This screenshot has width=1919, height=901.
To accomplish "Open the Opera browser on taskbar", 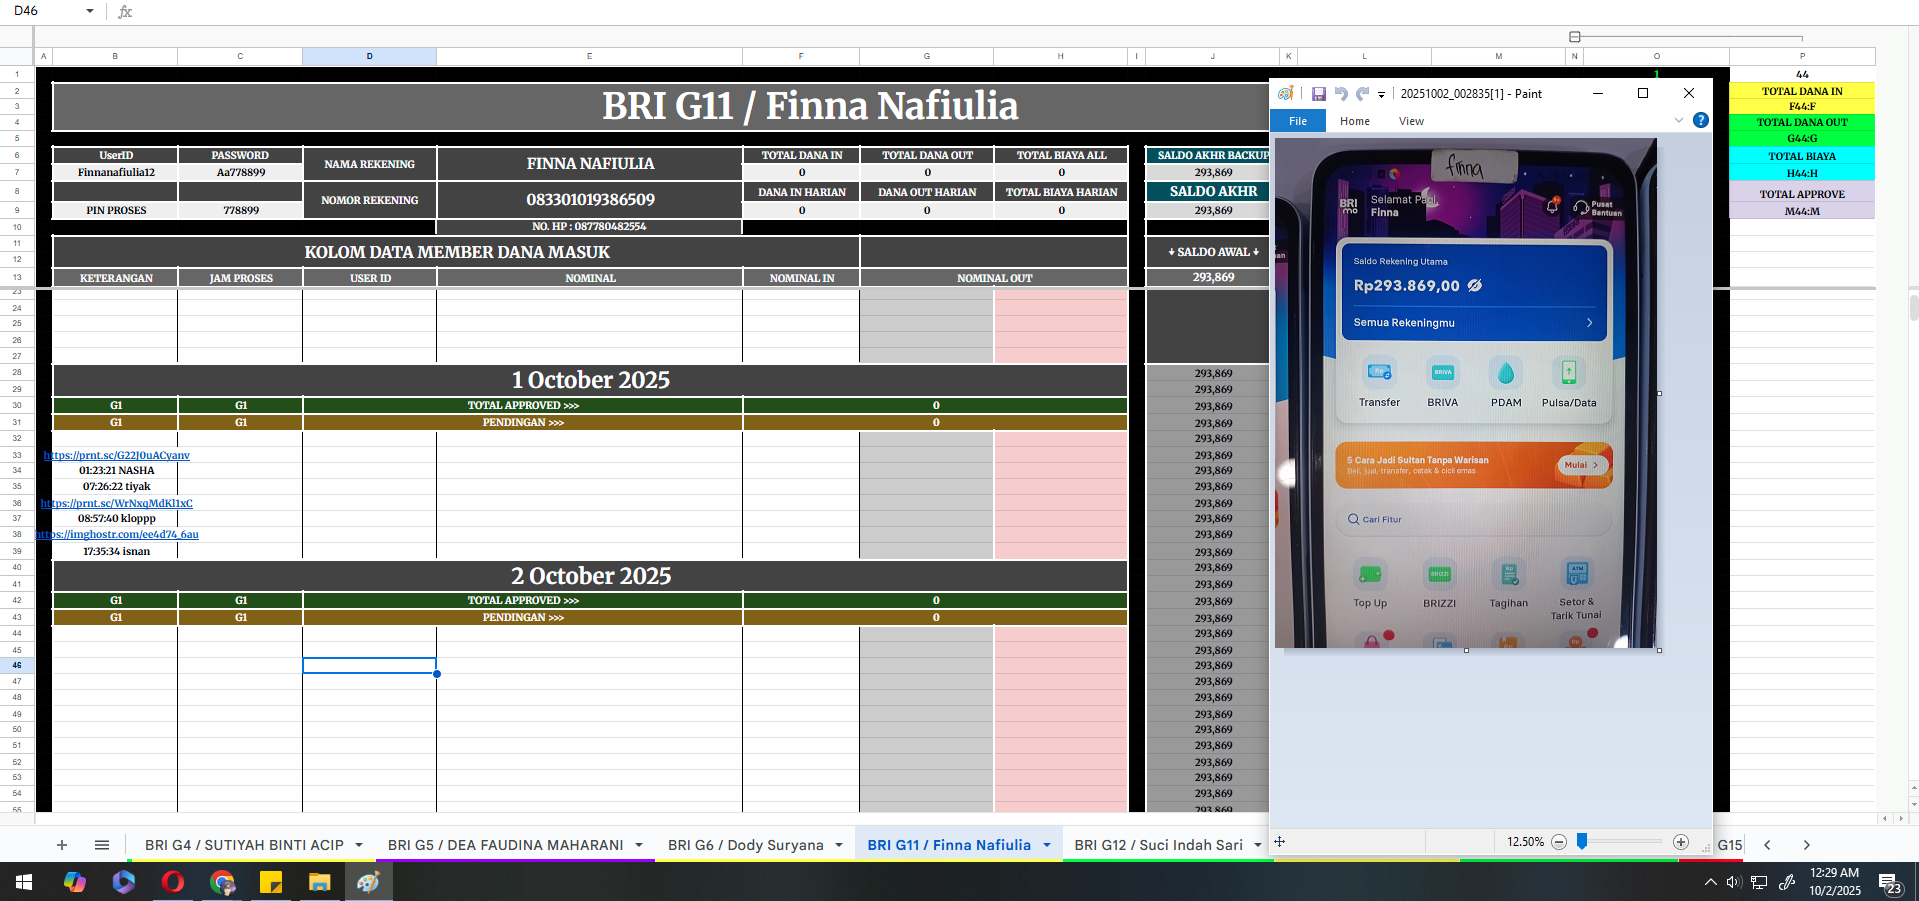I will pos(173,882).
